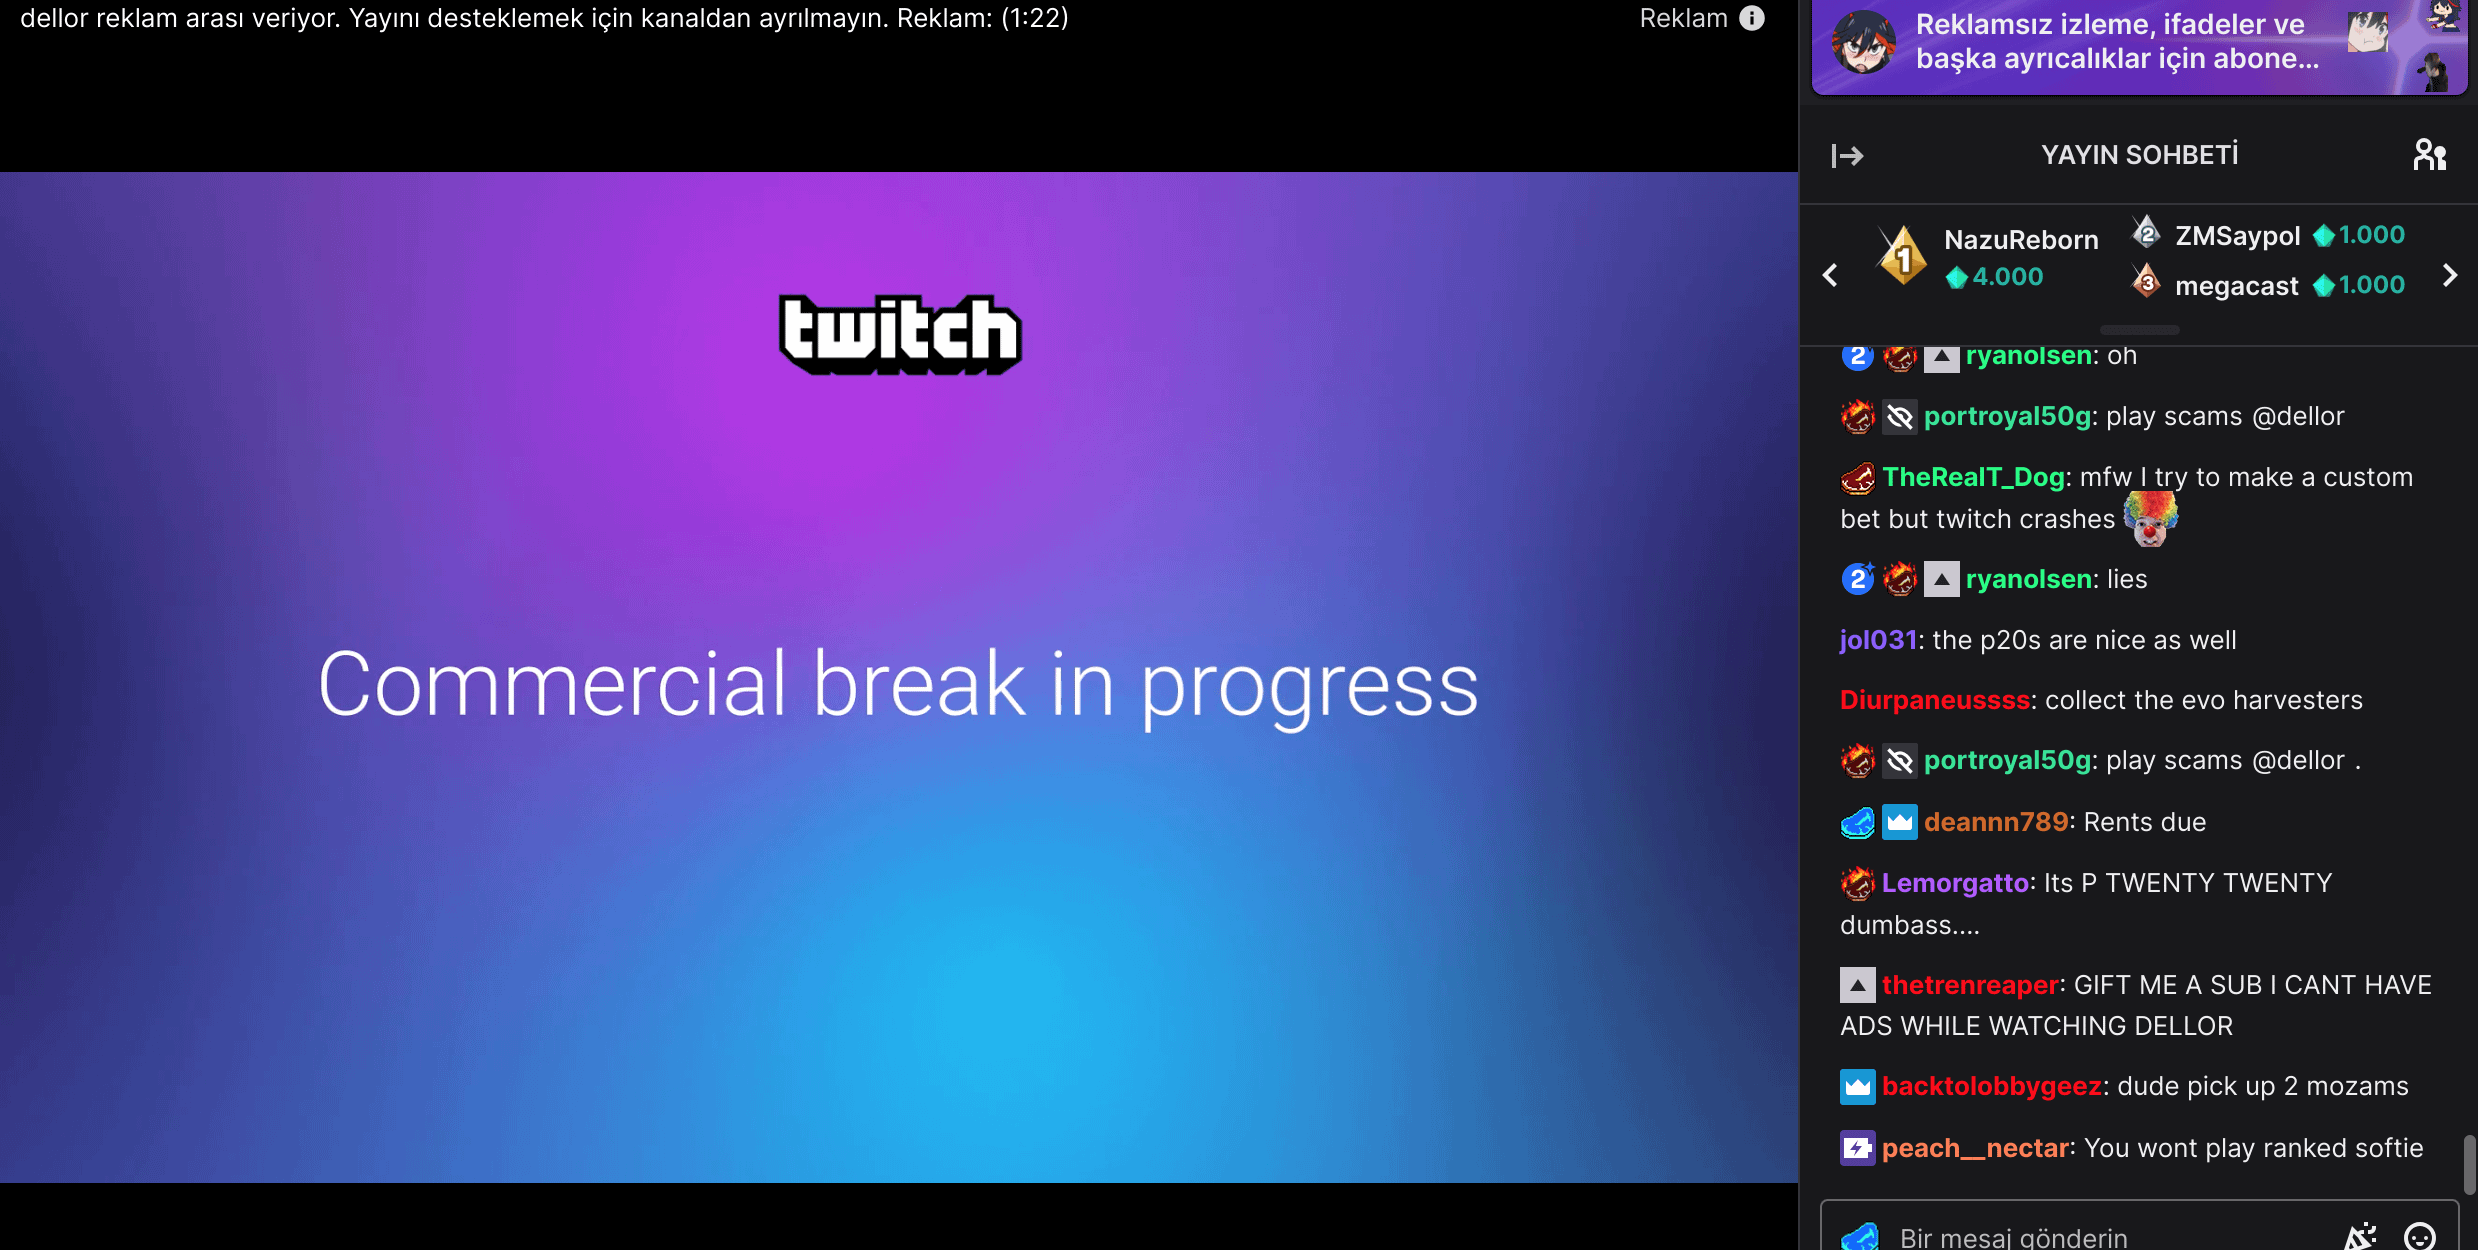
Task: Click the Prime crown badge beside backtolobbygeez
Action: coord(1858,1087)
